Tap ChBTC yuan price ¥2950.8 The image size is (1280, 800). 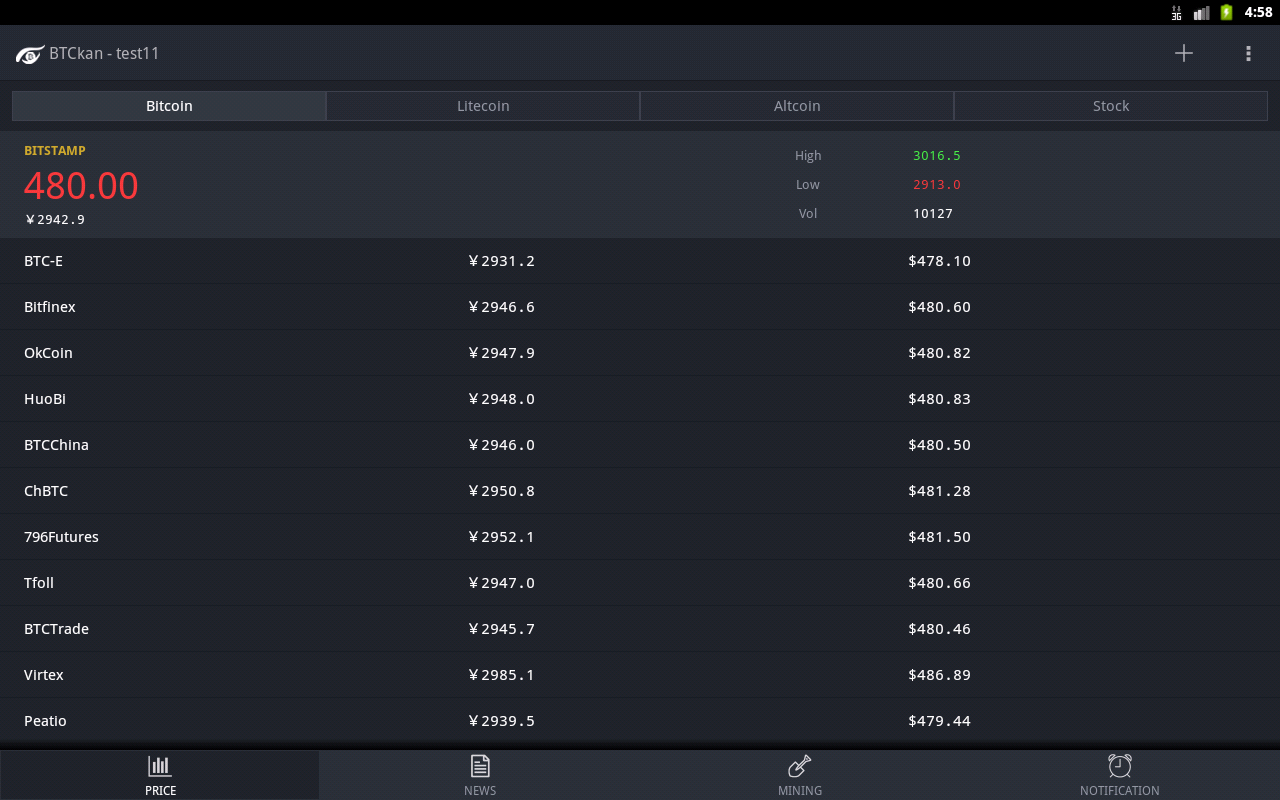501,491
